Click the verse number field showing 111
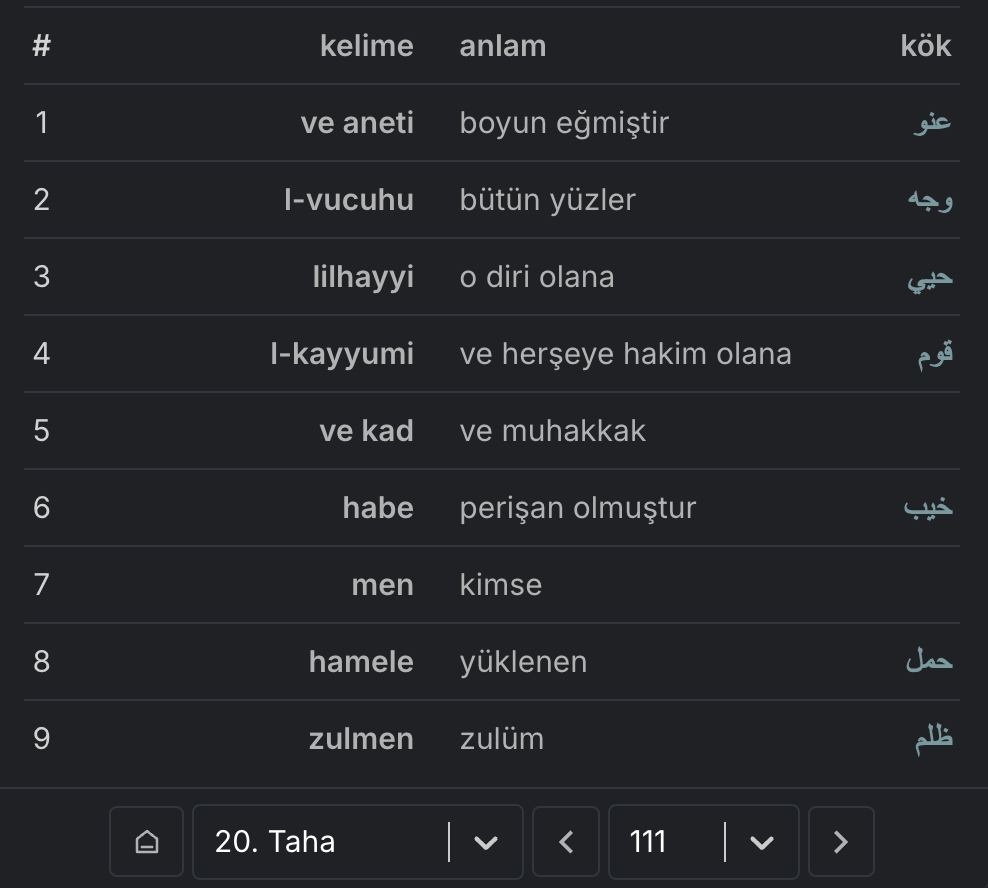This screenshot has width=988, height=888. pos(648,841)
